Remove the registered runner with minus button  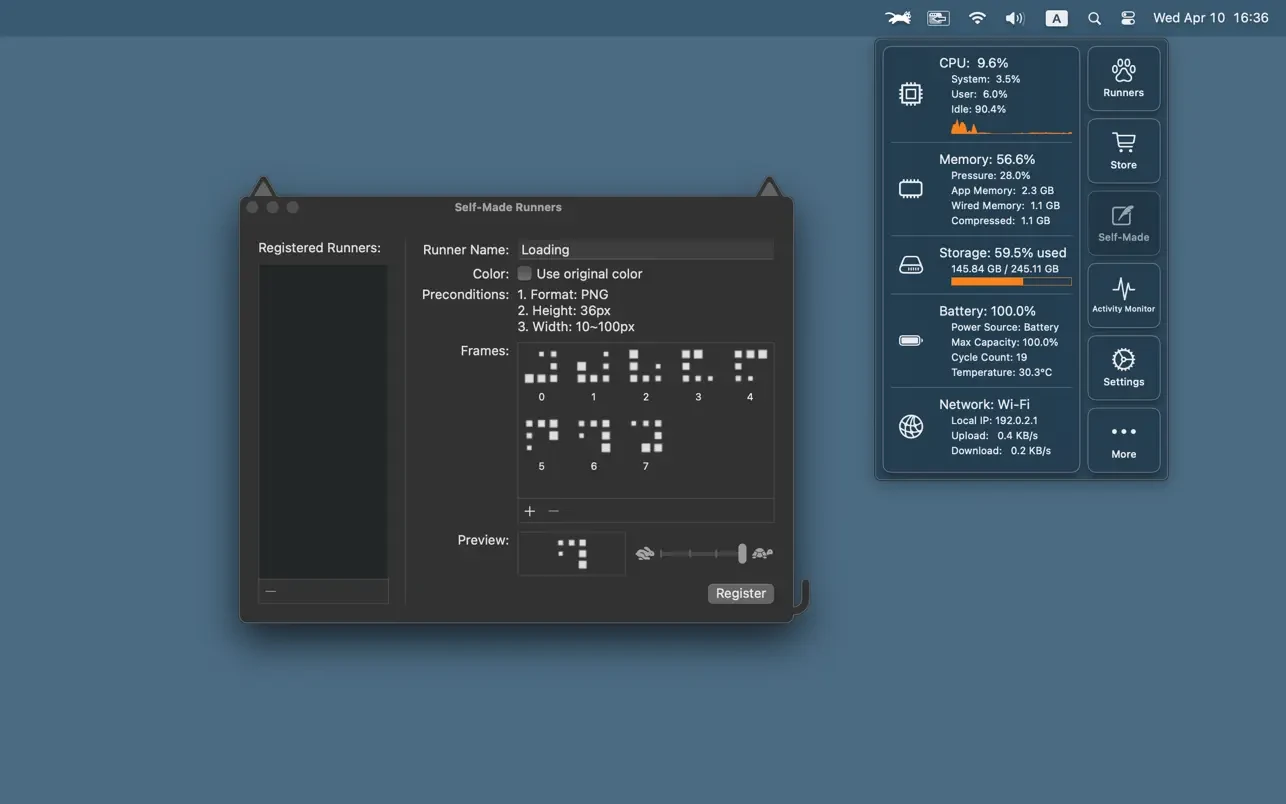tap(271, 591)
